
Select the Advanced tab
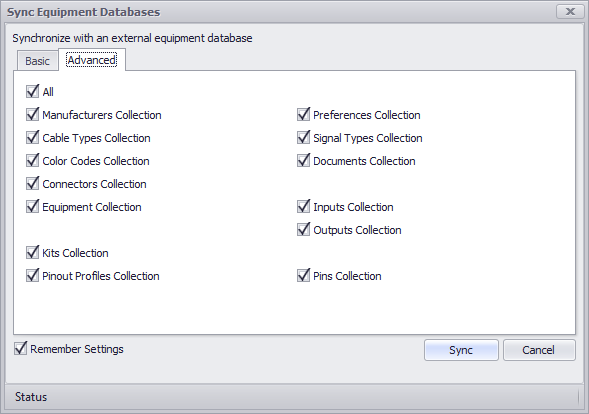92,60
